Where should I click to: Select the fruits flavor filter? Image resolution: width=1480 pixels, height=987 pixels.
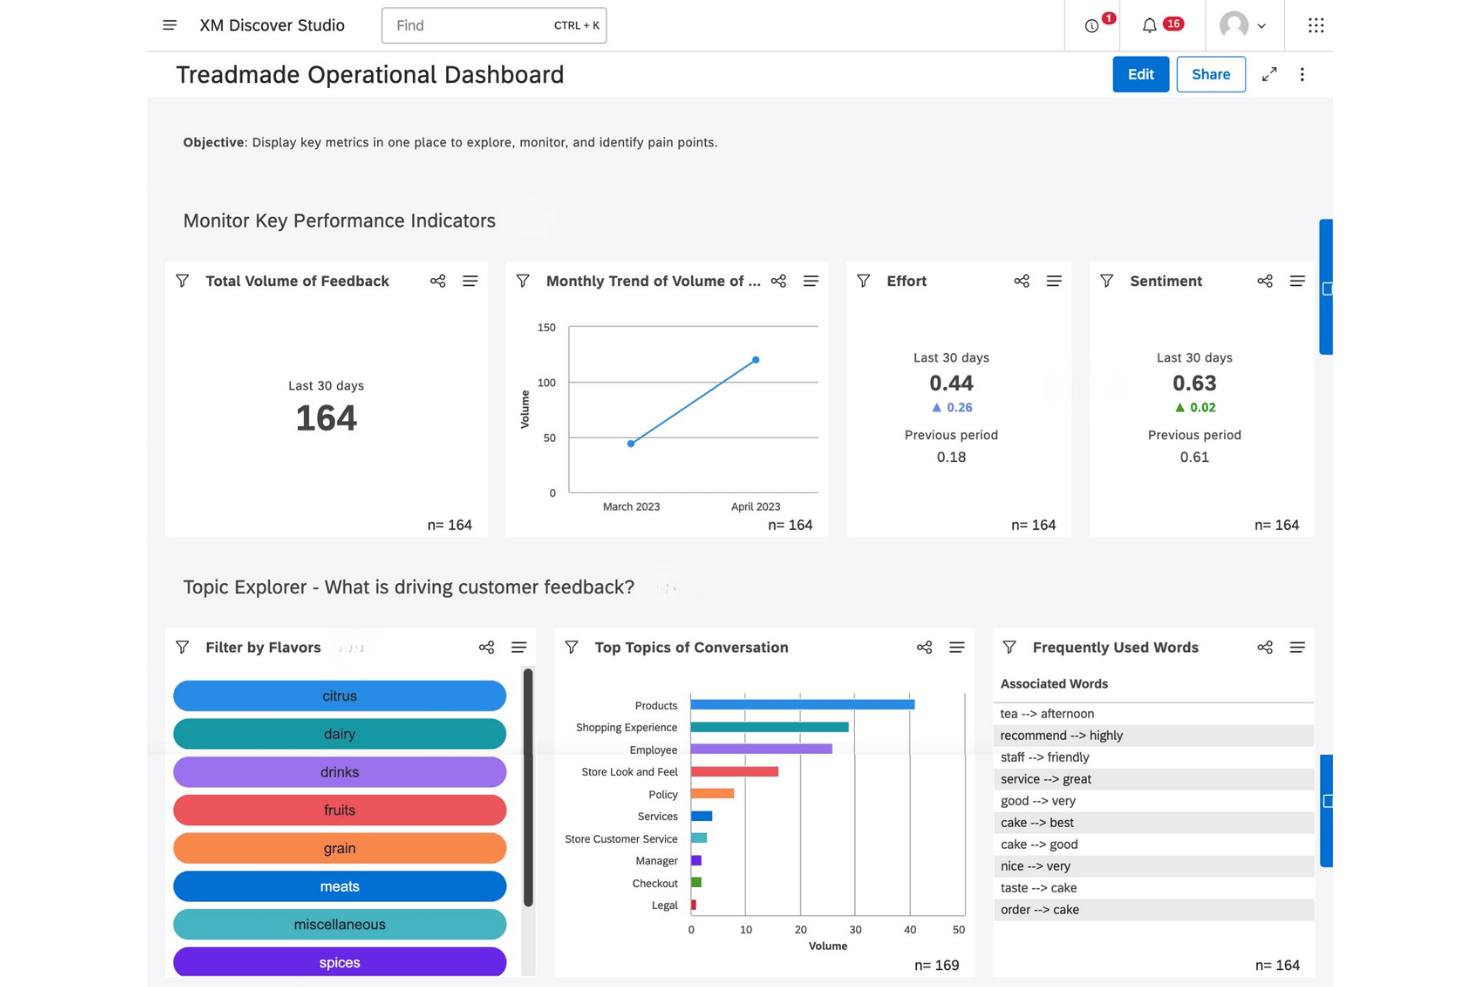340,810
